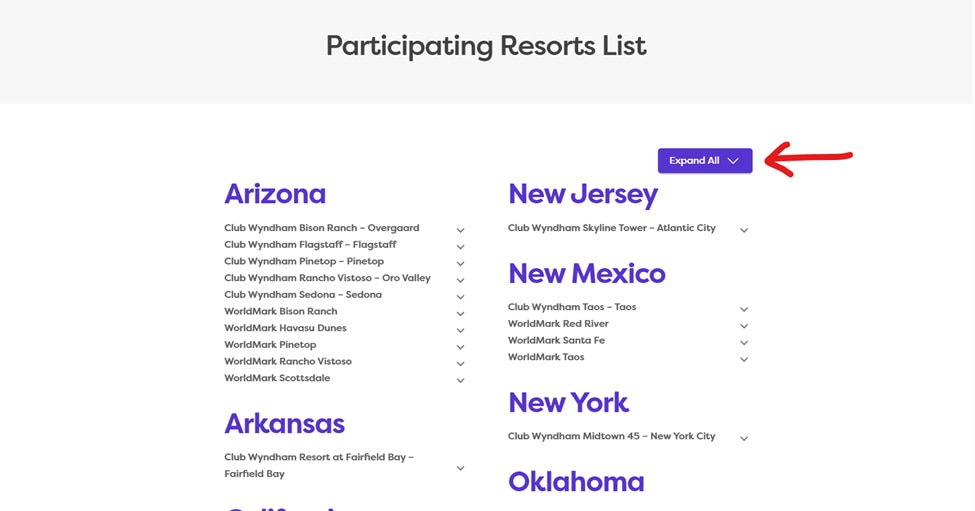Select Club Wyndham Sedona – Sedona text

coord(303,295)
